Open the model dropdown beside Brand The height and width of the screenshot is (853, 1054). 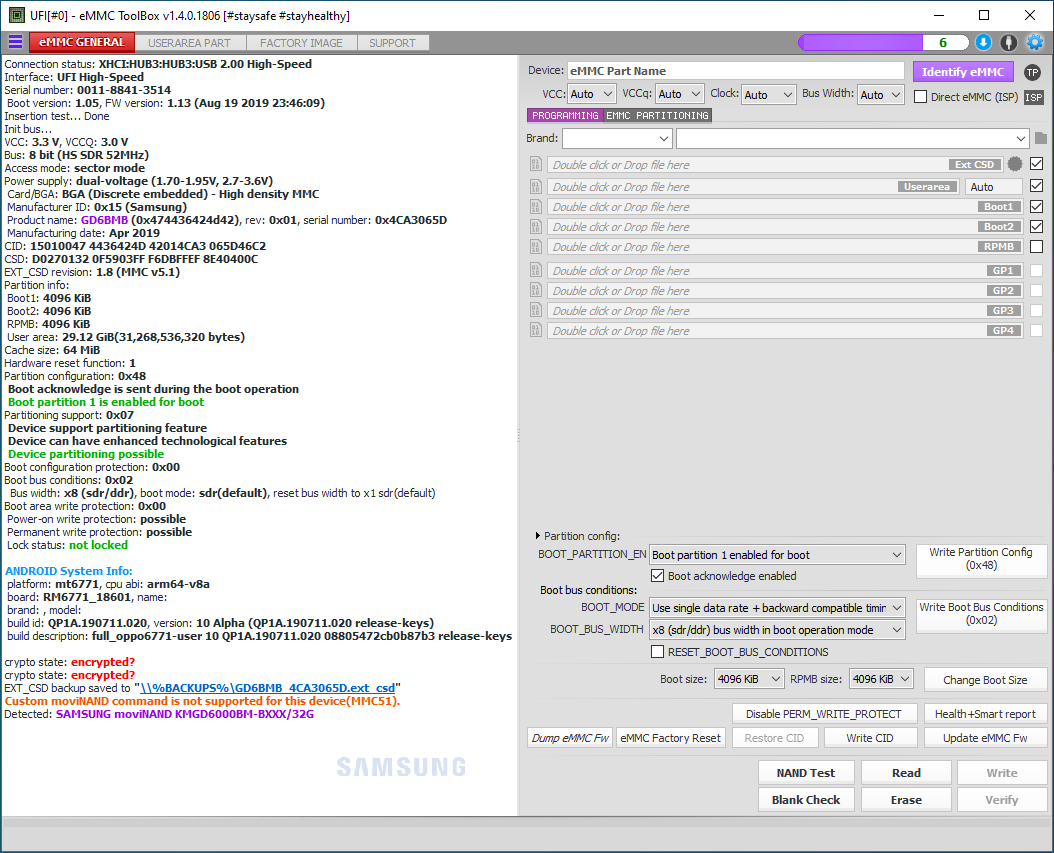coord(852,138)
